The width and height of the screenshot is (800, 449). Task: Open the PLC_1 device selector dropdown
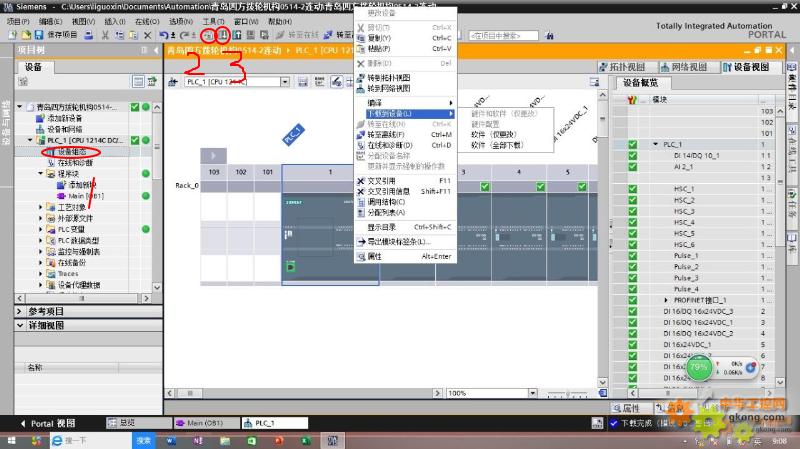(285, 82)
